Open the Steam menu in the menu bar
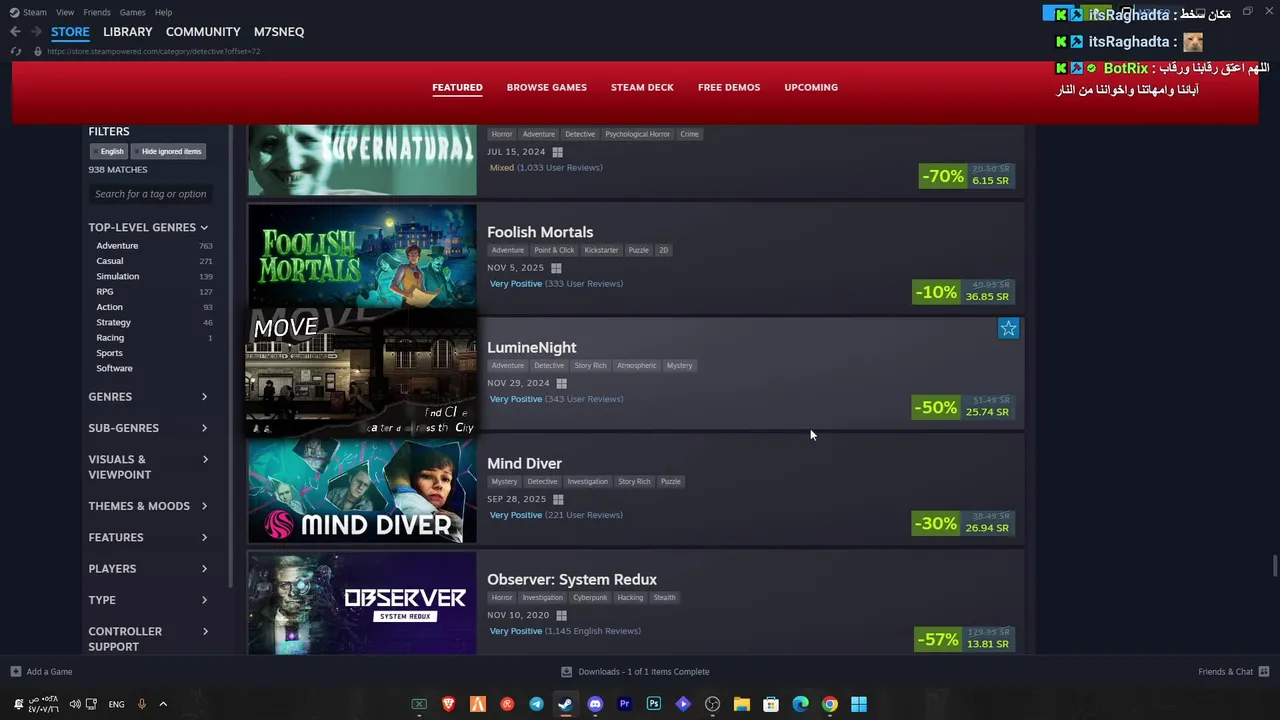1280x720 pixels. coord(35,12)
